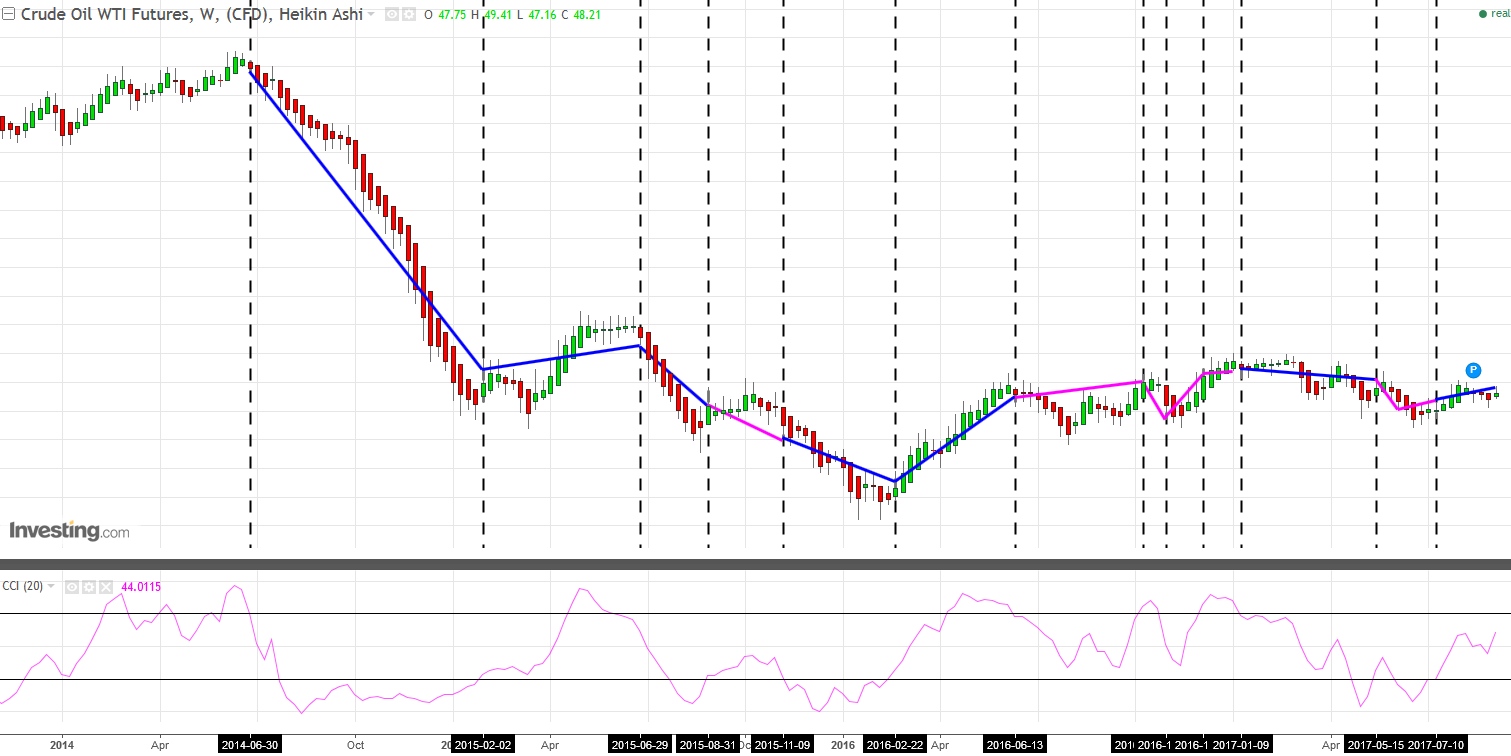Viewport: 1511px width, 756px height.
Task: Click the chart collapse icon beside the title
Action: [x=9, y=14]
